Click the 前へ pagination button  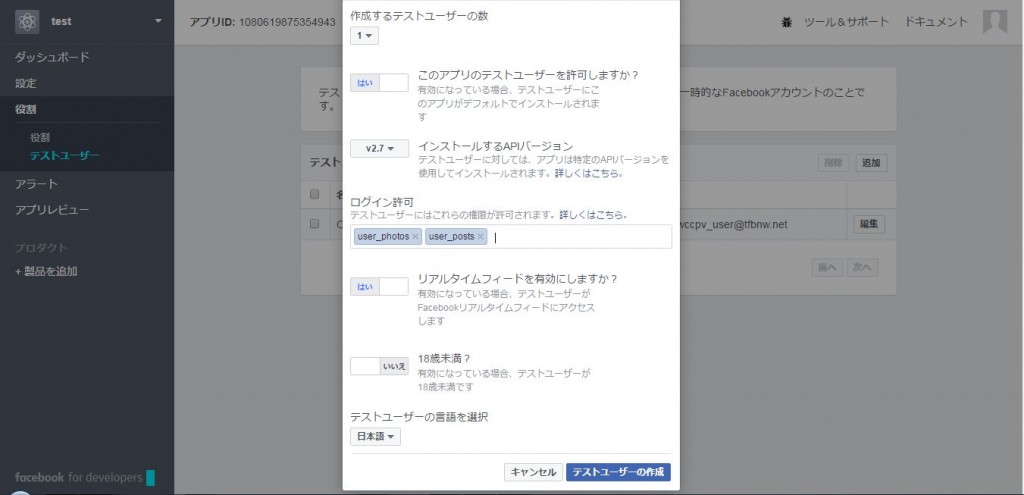(x=827, y=267)
